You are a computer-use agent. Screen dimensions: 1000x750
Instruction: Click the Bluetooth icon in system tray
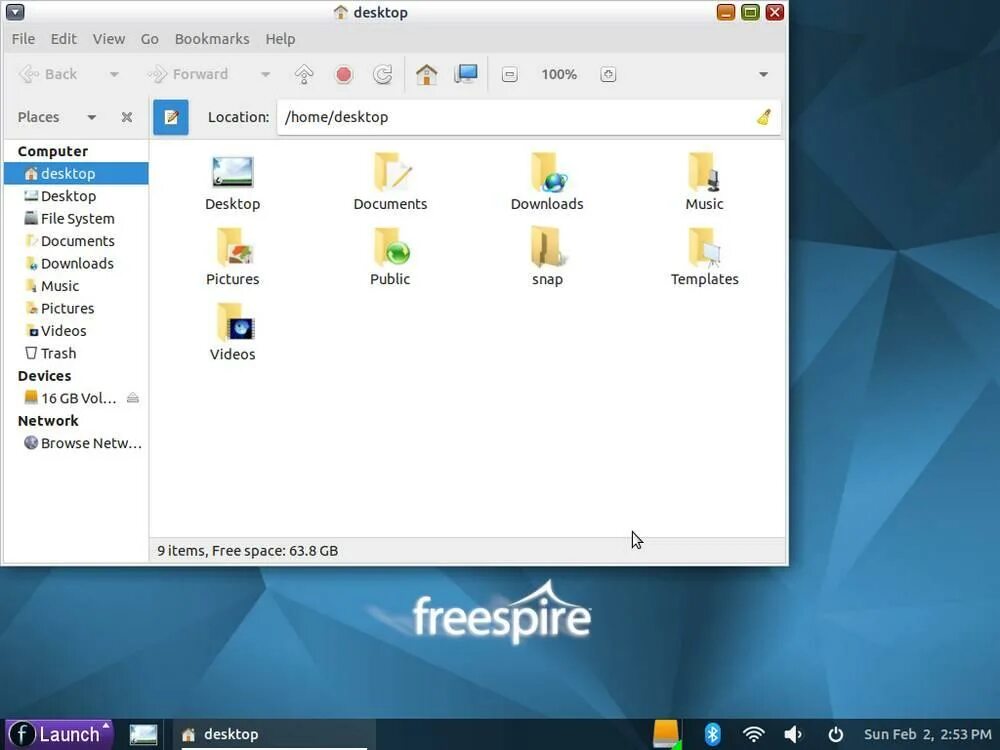point(713,733)
